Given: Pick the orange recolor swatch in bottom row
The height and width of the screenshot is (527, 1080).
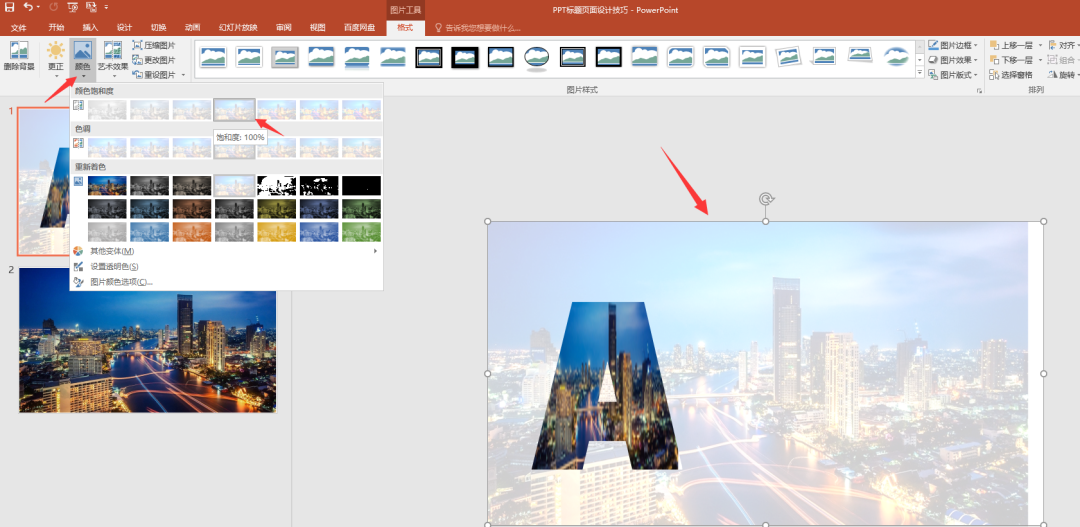Looking at the screenshot, I should click(191, 232).
